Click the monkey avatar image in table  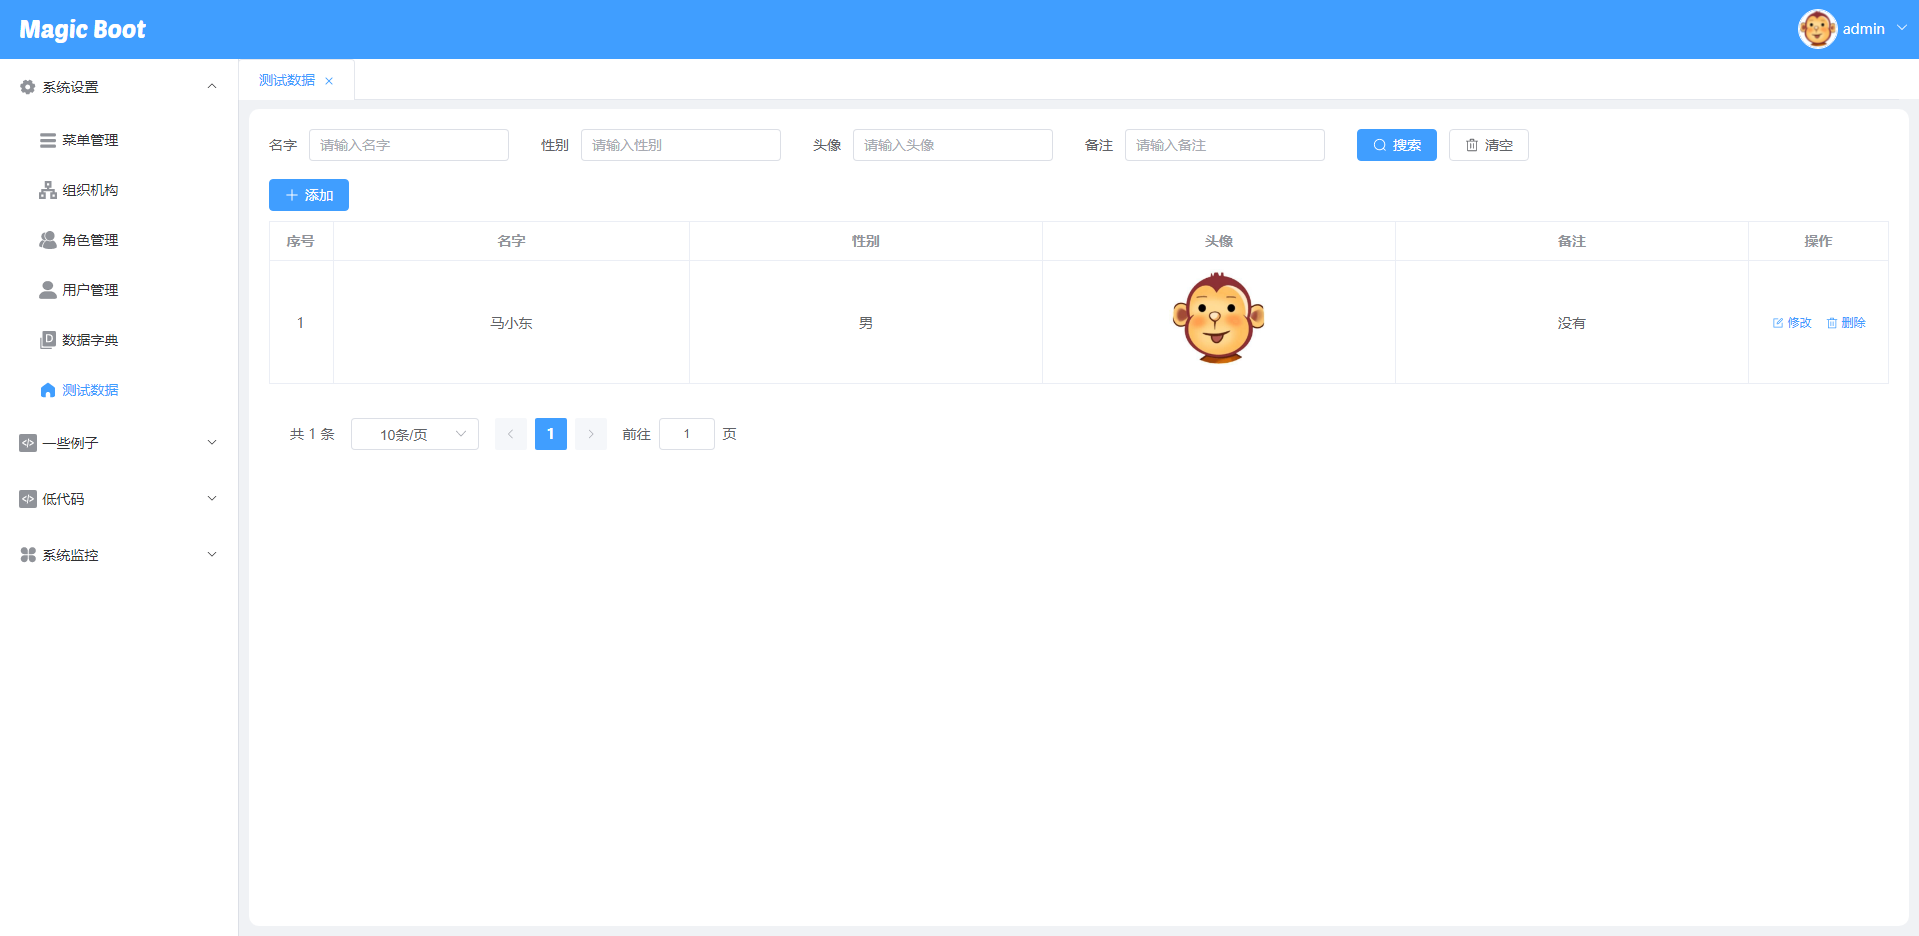pos(1218,319)
